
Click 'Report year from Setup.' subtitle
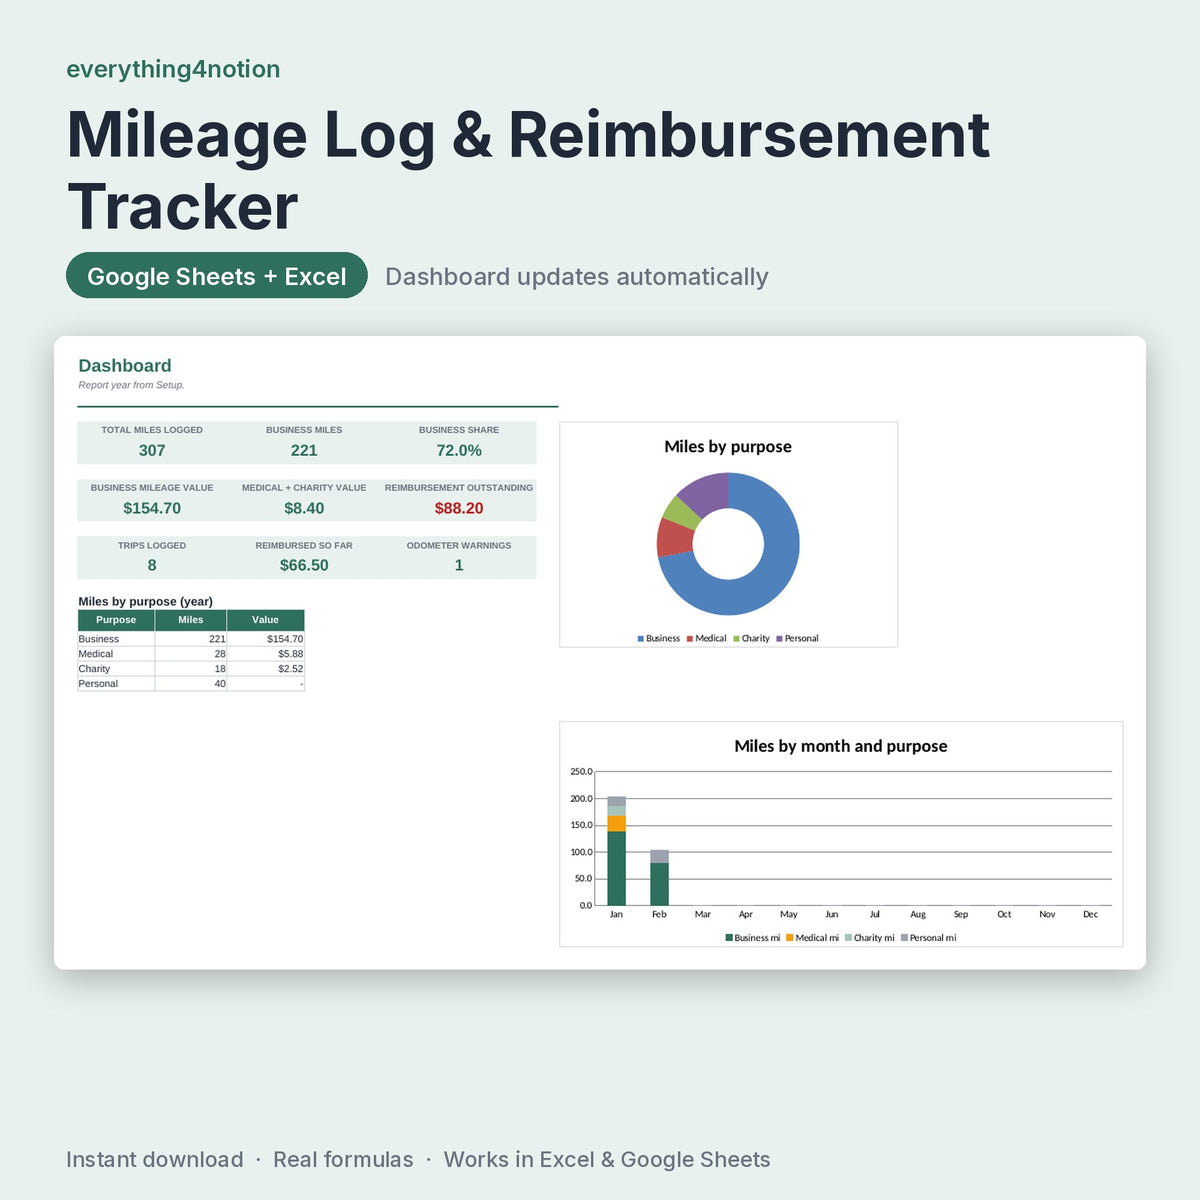click(x=132, y=385)
